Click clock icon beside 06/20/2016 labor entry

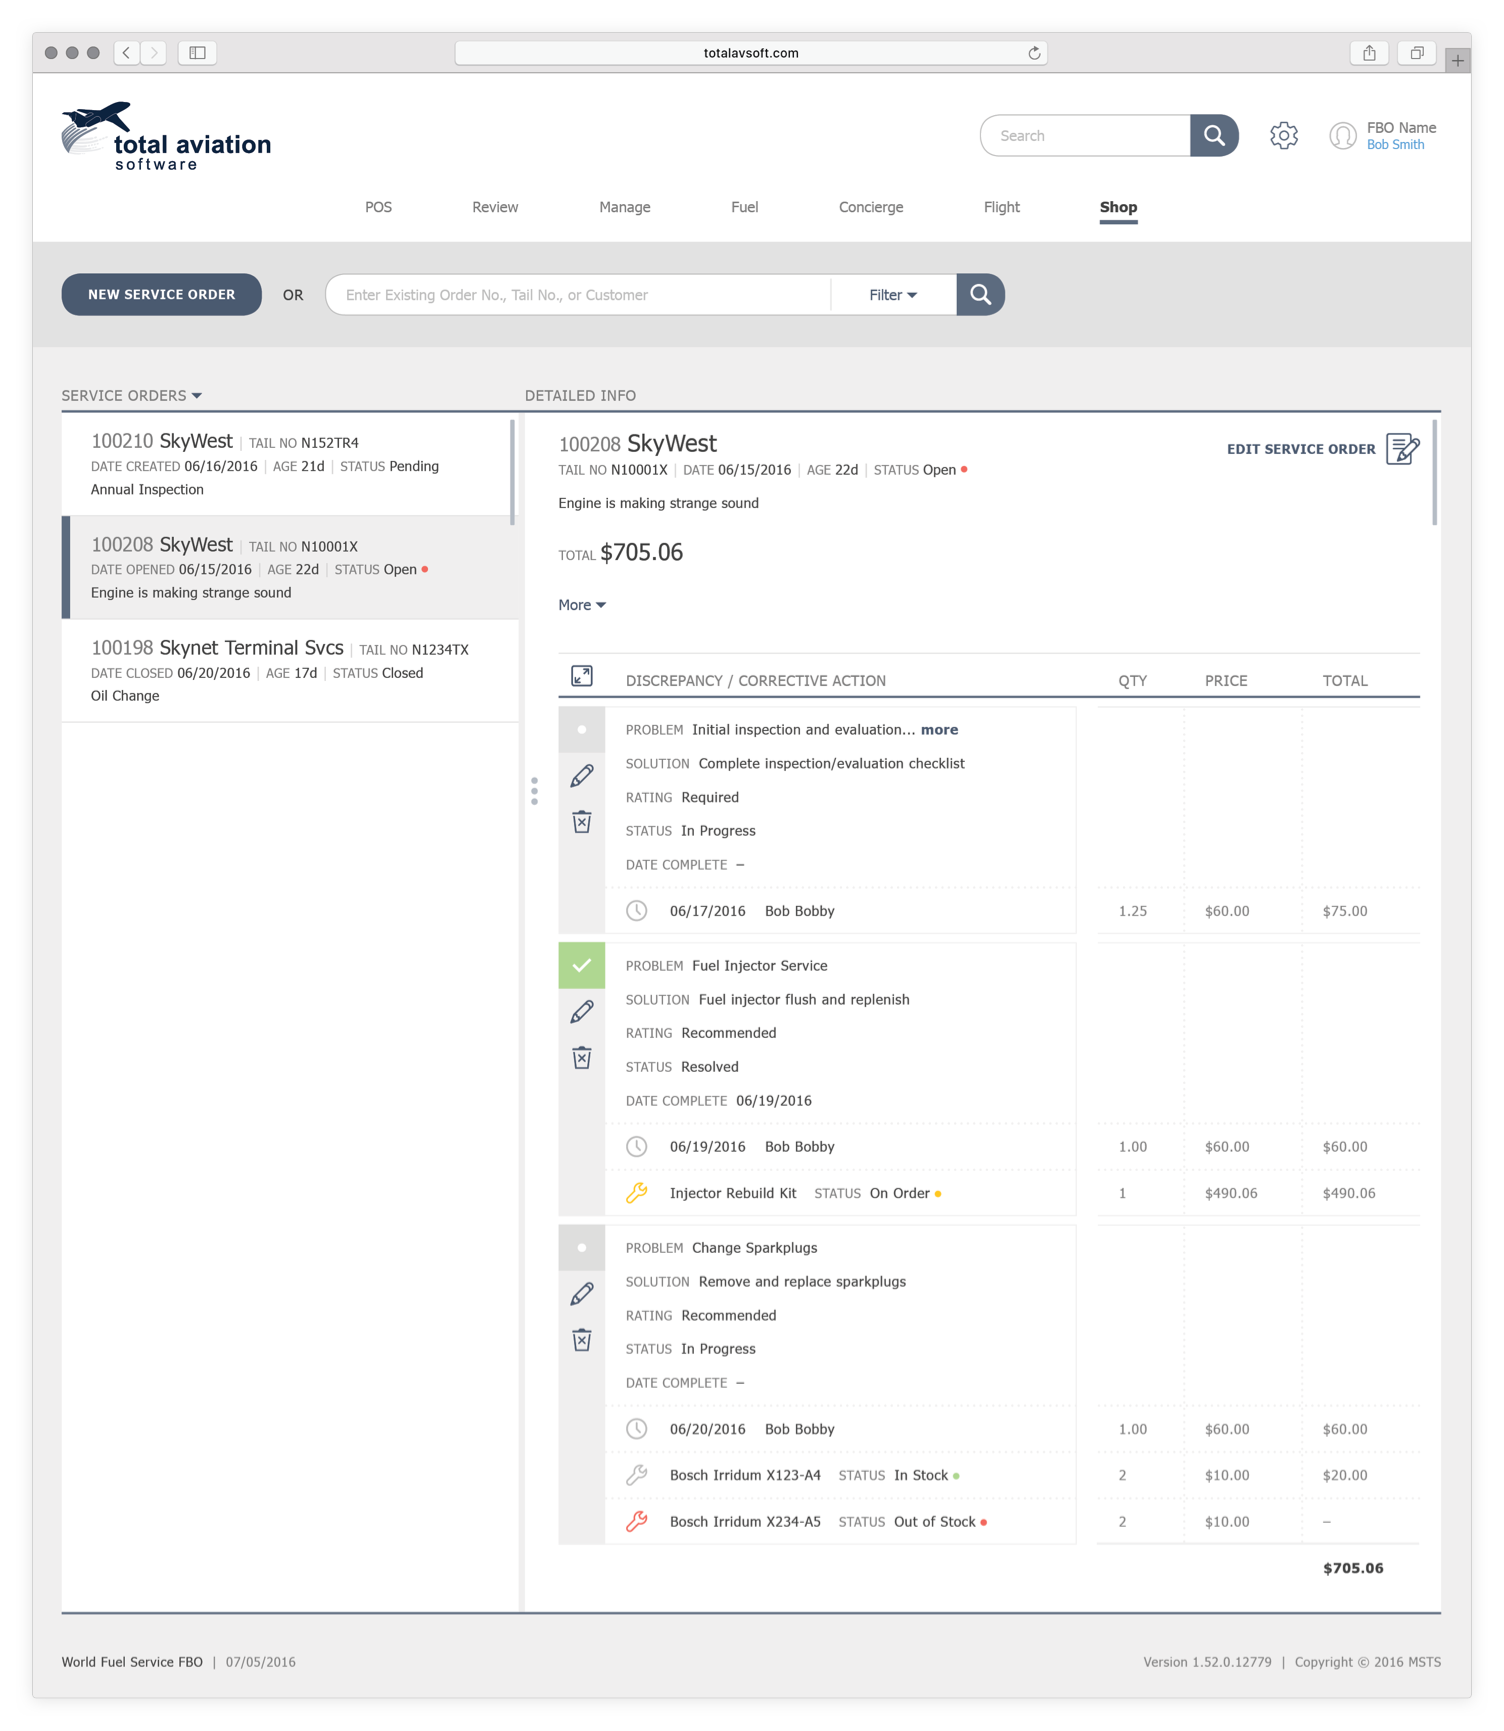[x=637, y=1429]
